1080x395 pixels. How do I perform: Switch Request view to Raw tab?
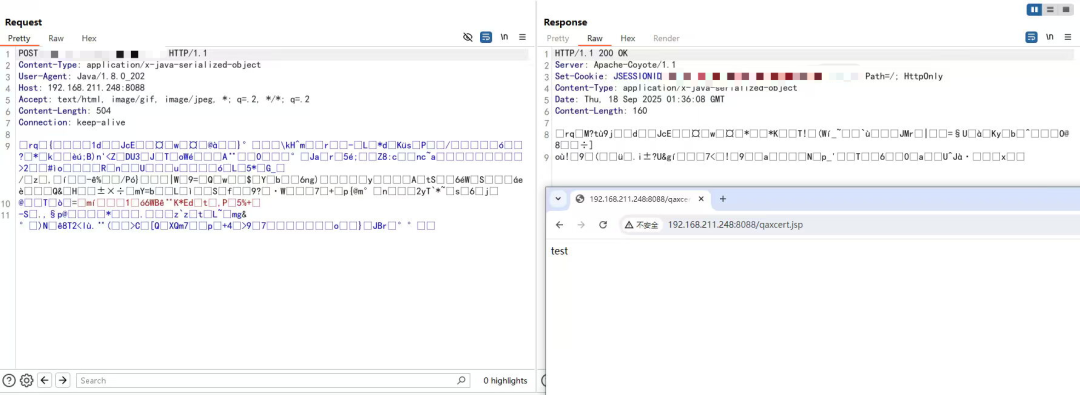click(x=56, y=39)
